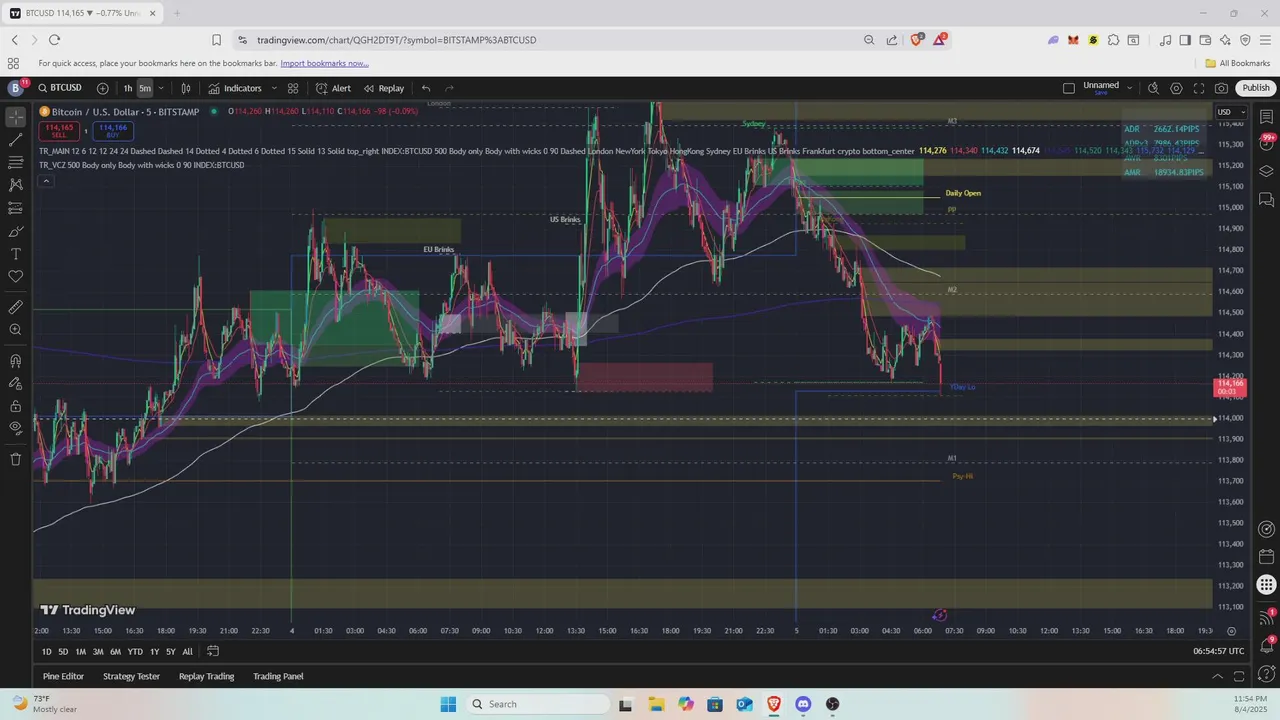Expand the Unnamed layout dropdown arrow
1280x720 pixels.
1131,88
